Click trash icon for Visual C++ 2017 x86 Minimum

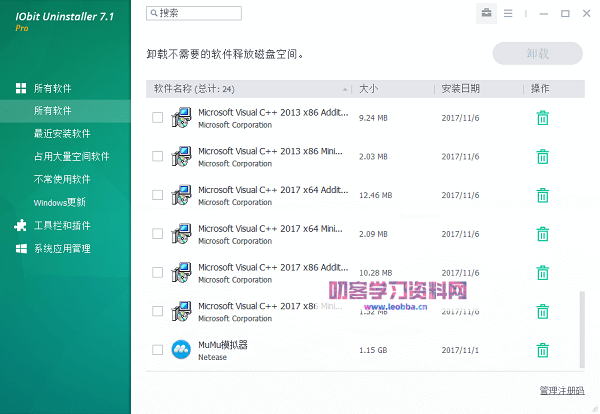pyautogui.click(x=543, y=311)
